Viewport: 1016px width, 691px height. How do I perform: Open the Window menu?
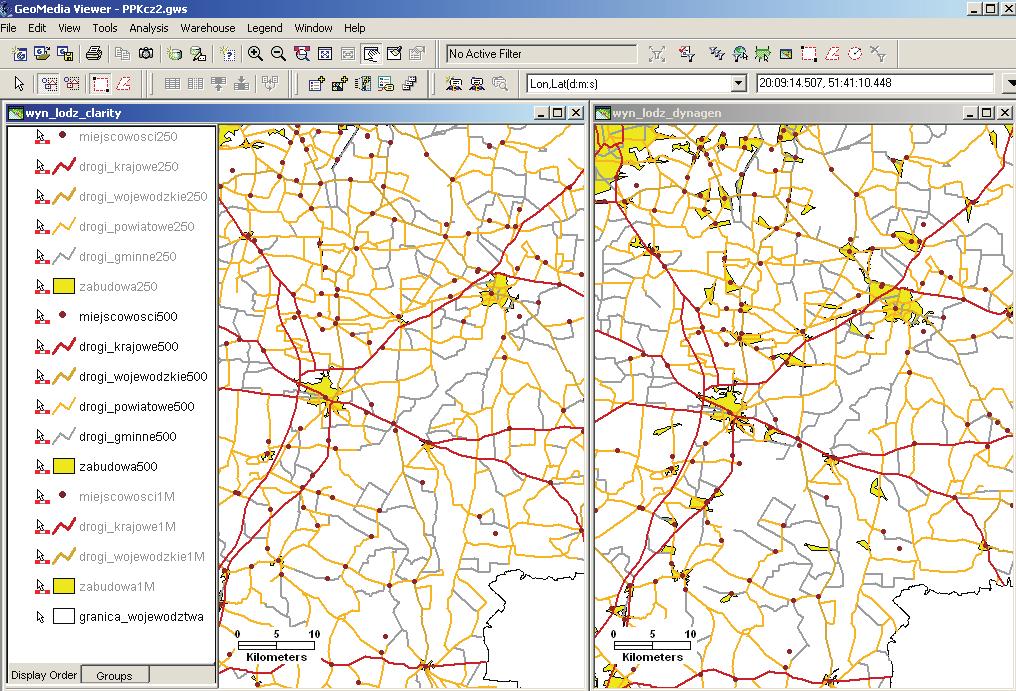[313, 28]
